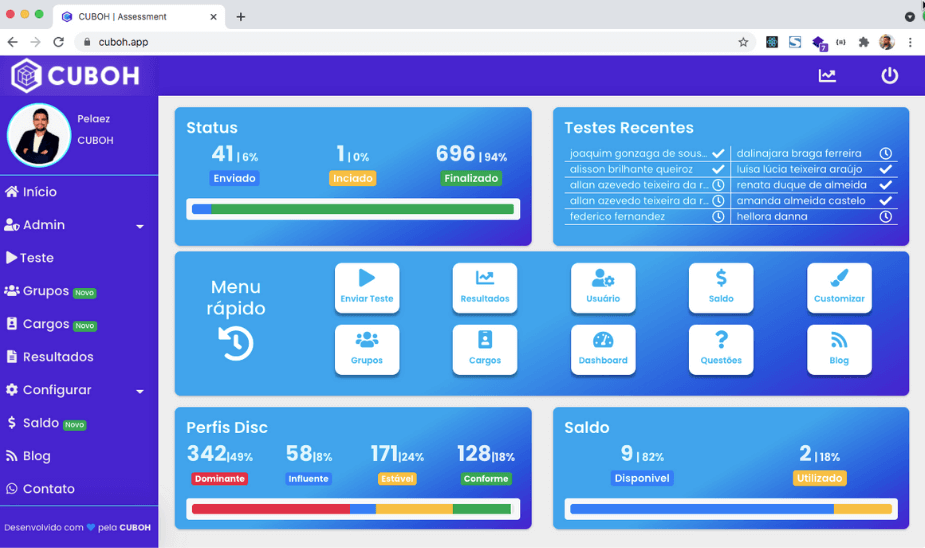Image resolution: width=925 pixels, height=548 pixels.
Task: Open Chrome three-dot menu
Action: tap(910, 42)
